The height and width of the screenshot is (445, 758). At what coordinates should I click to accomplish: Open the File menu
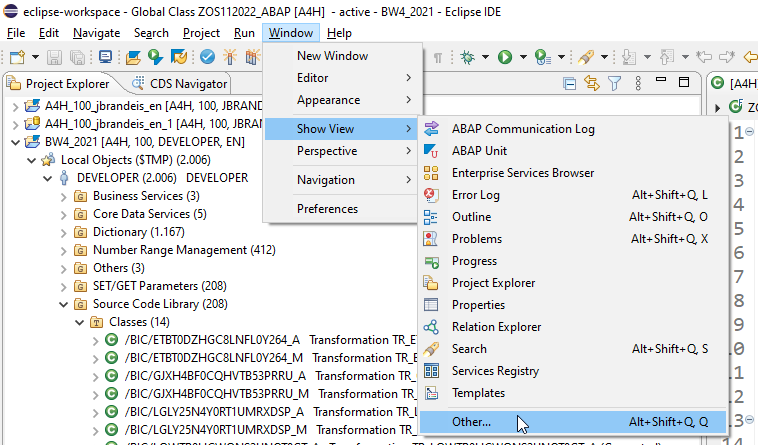coord(16,33)
